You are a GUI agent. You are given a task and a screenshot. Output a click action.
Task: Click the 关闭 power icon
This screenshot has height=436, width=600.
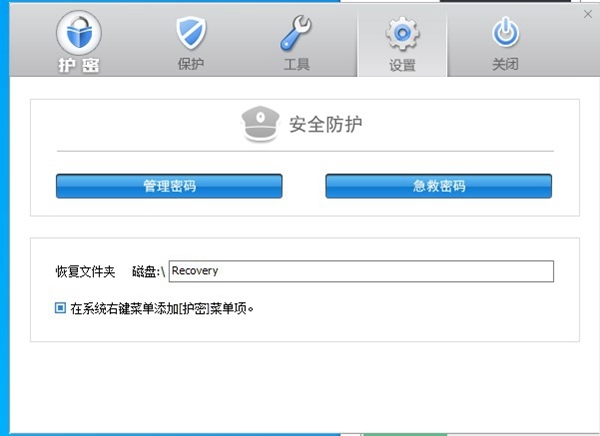pos(505,32)
